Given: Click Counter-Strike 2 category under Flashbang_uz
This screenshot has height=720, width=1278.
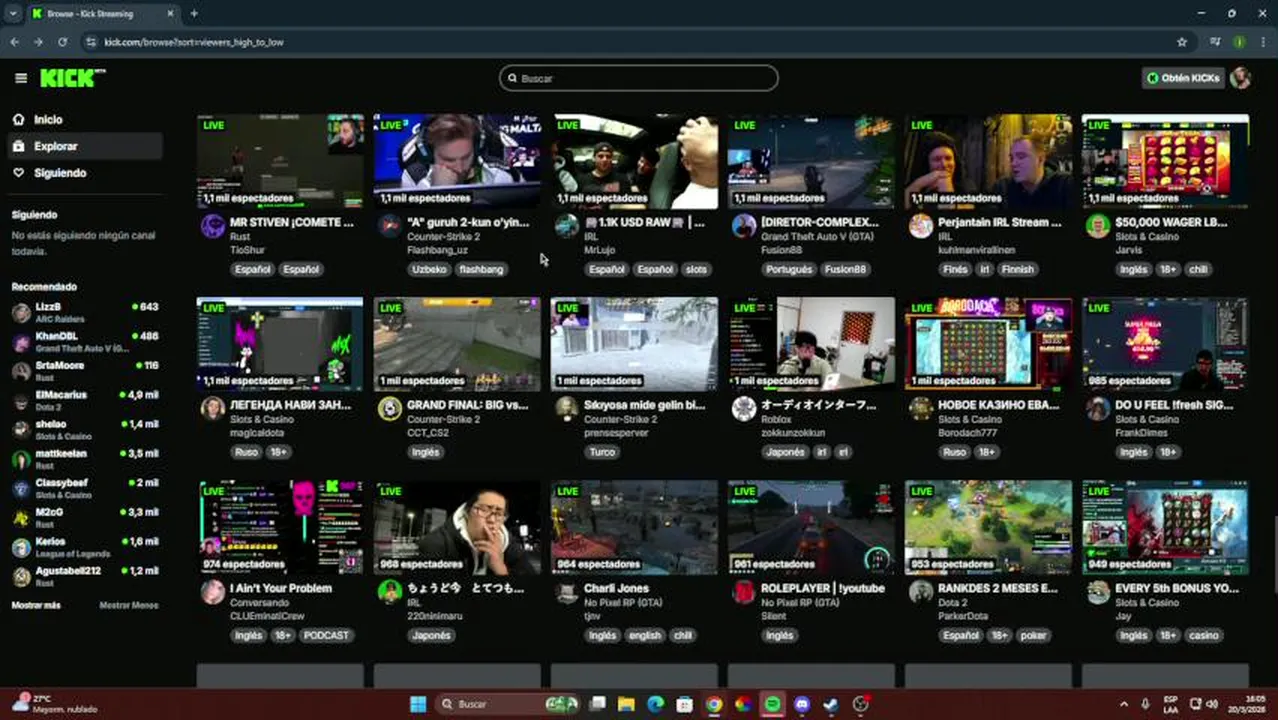Looking at the screenshot, I should coord(443,237).
